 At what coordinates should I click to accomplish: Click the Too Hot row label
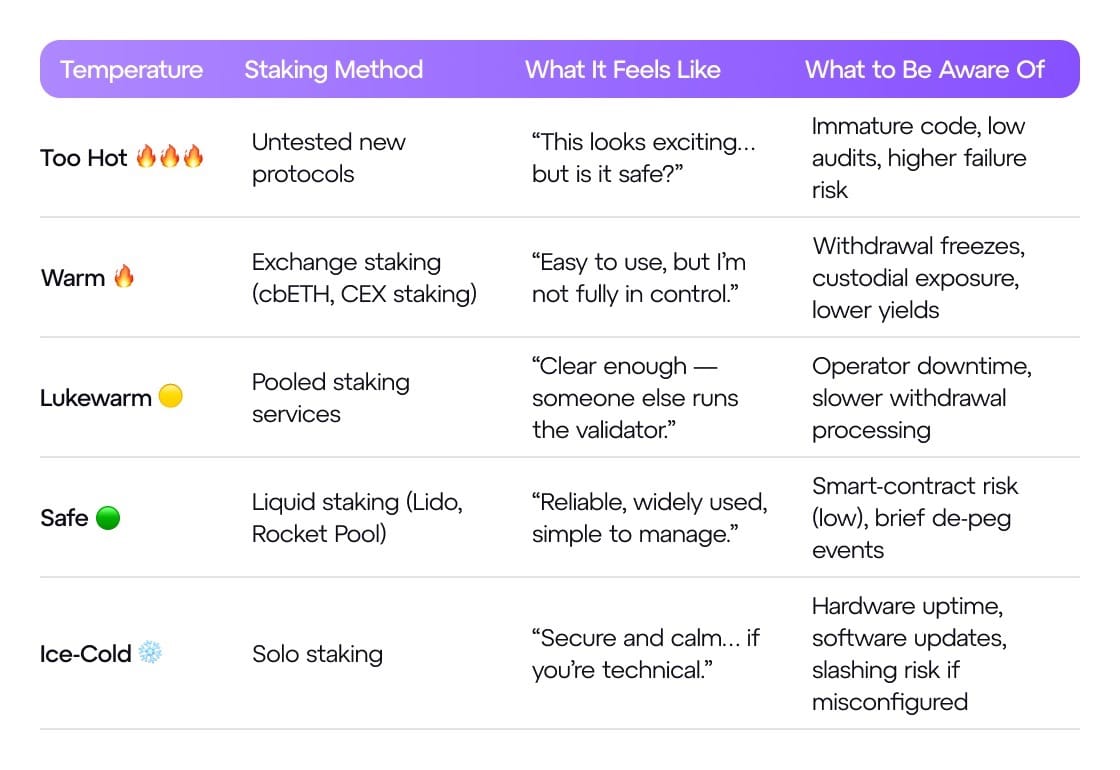coord(84,158)
